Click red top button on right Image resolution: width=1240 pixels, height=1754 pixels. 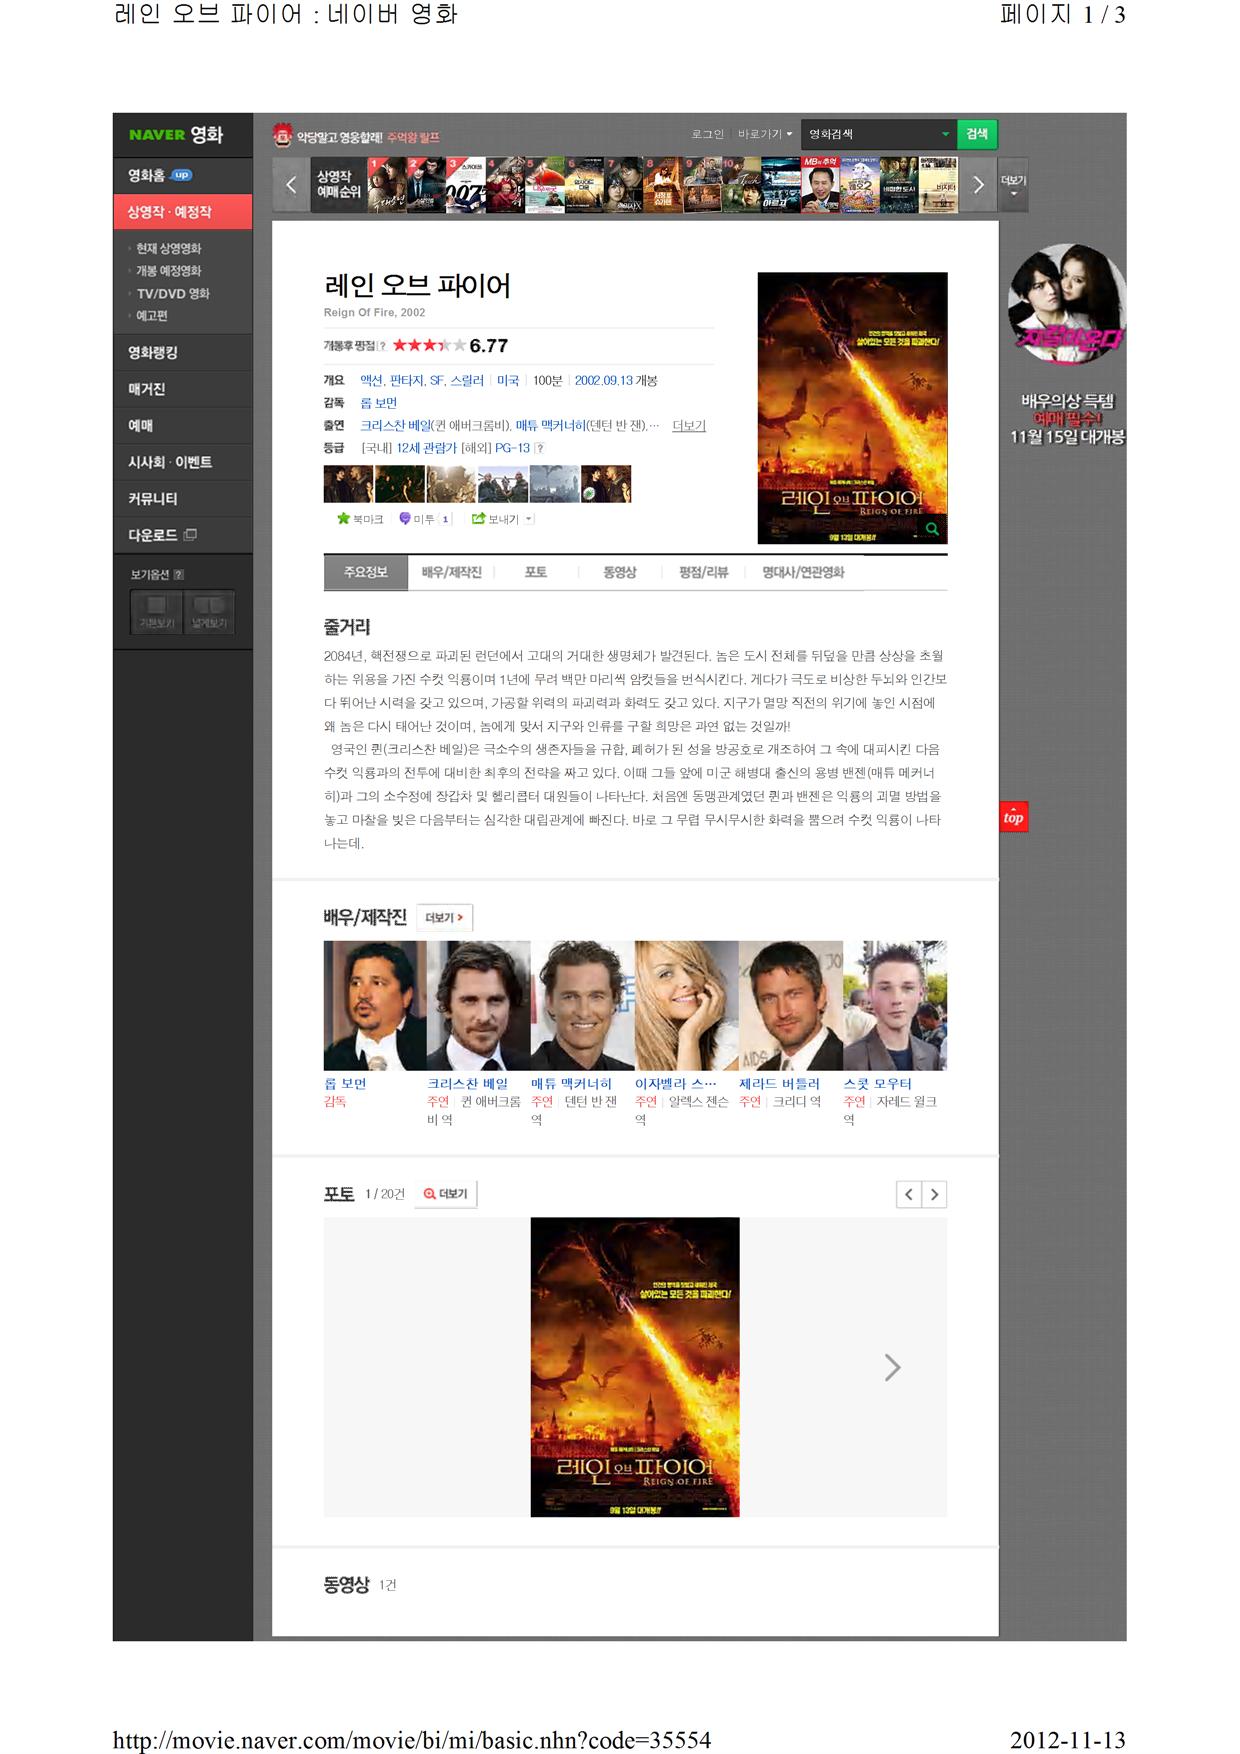[1014, 817]
